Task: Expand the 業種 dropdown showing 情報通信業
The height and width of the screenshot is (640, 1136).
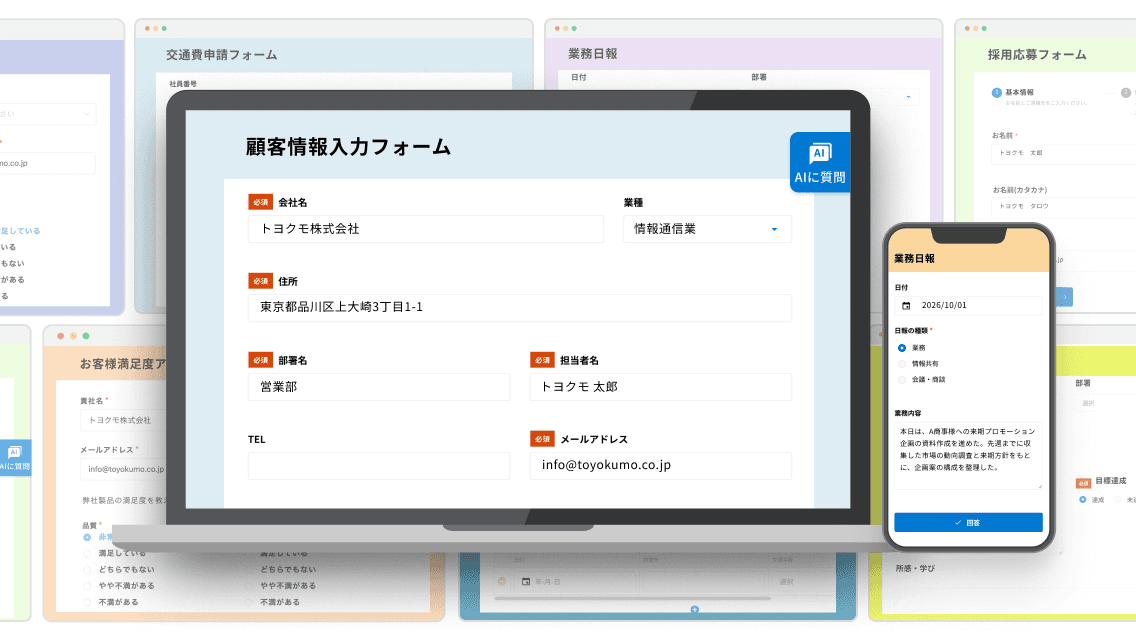Action: (707, 229)
